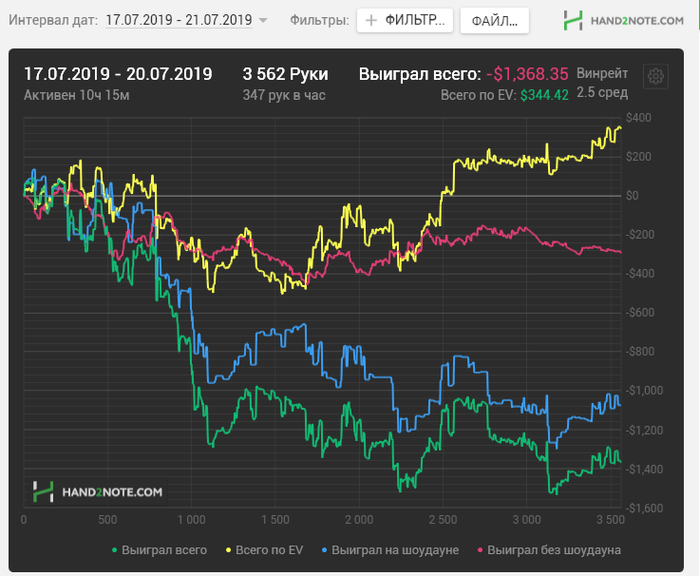Viewport: 700px width, 576px height.
Task: Click the $400 y-axis label
Action: tap(639, 118)
